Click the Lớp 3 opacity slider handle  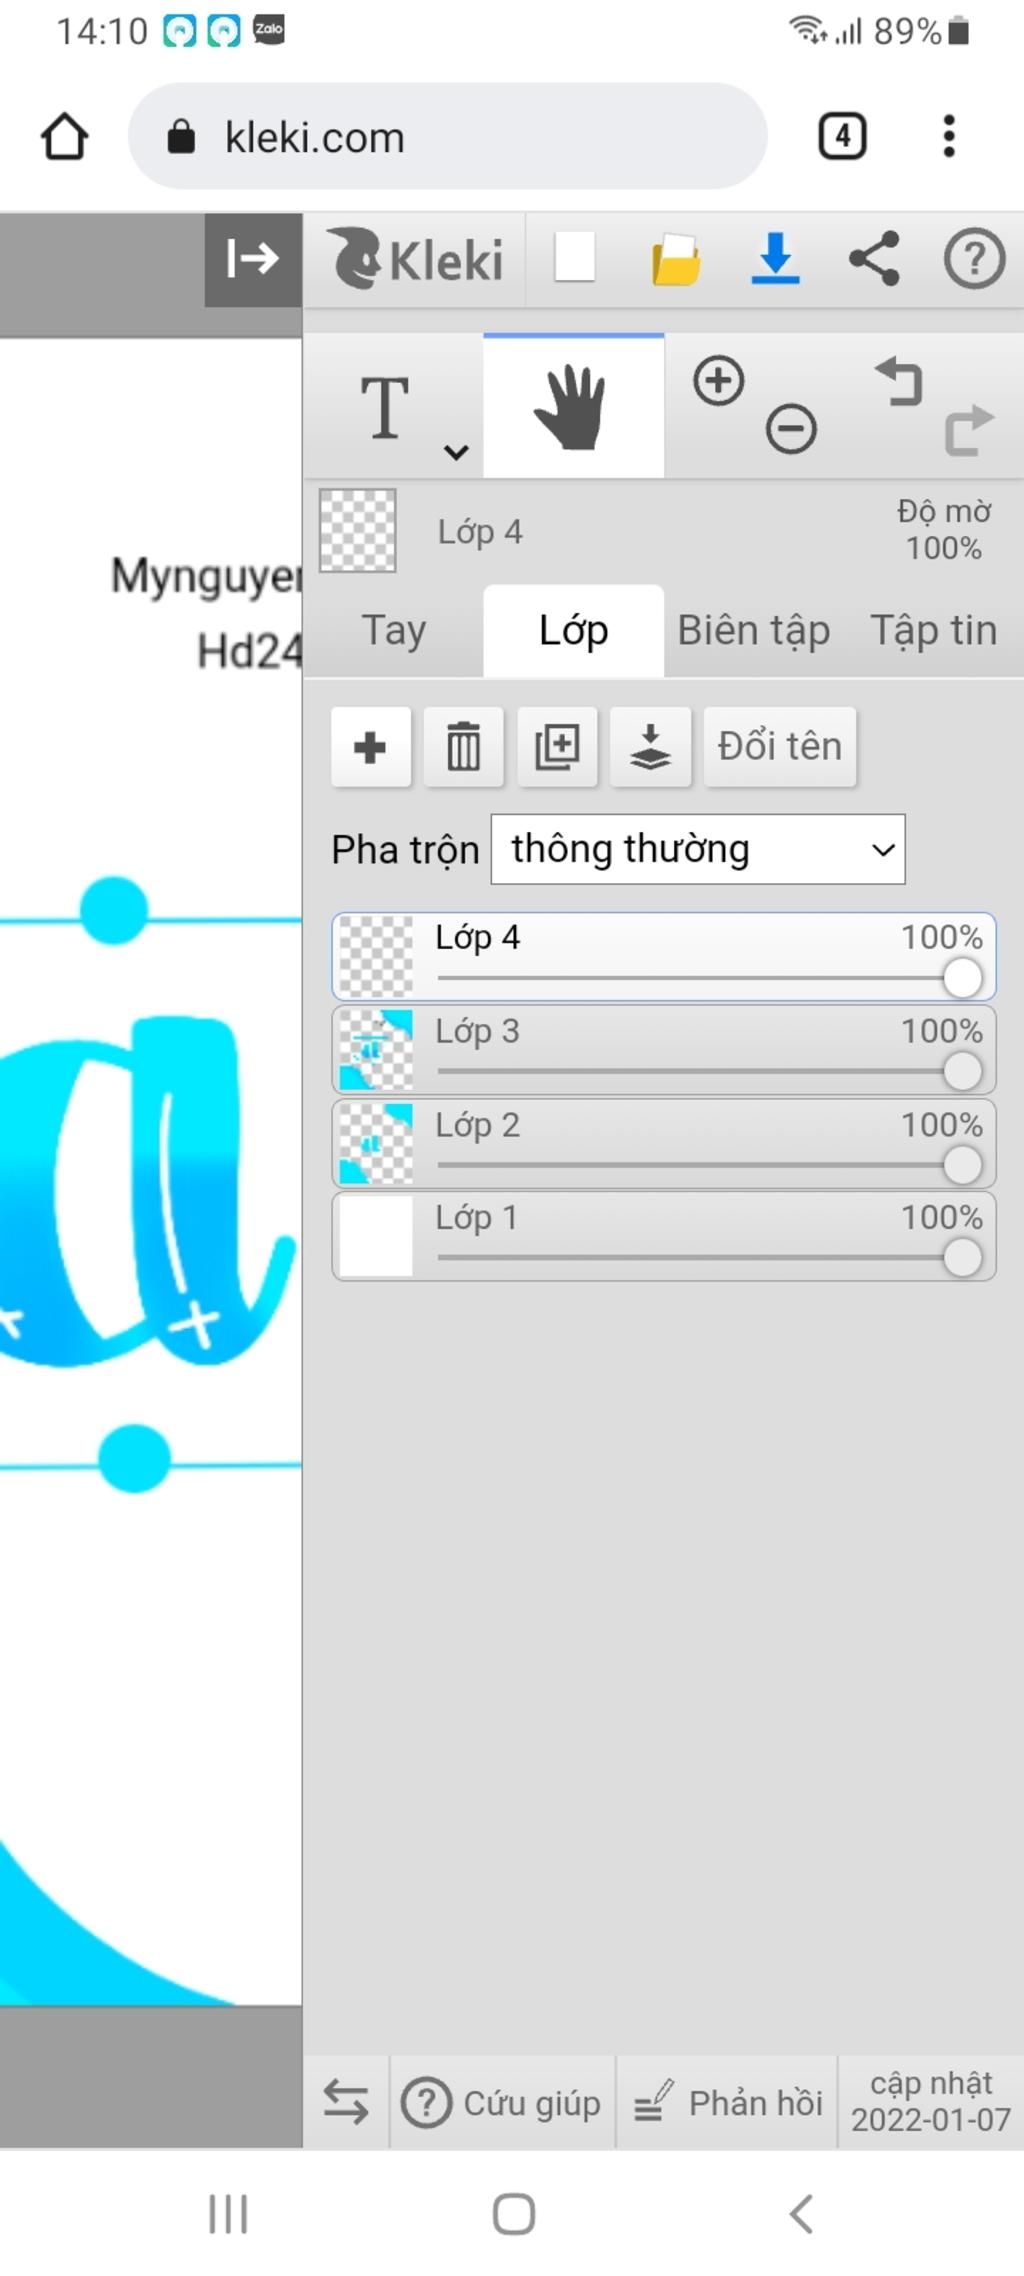(x=962, y=1072)
